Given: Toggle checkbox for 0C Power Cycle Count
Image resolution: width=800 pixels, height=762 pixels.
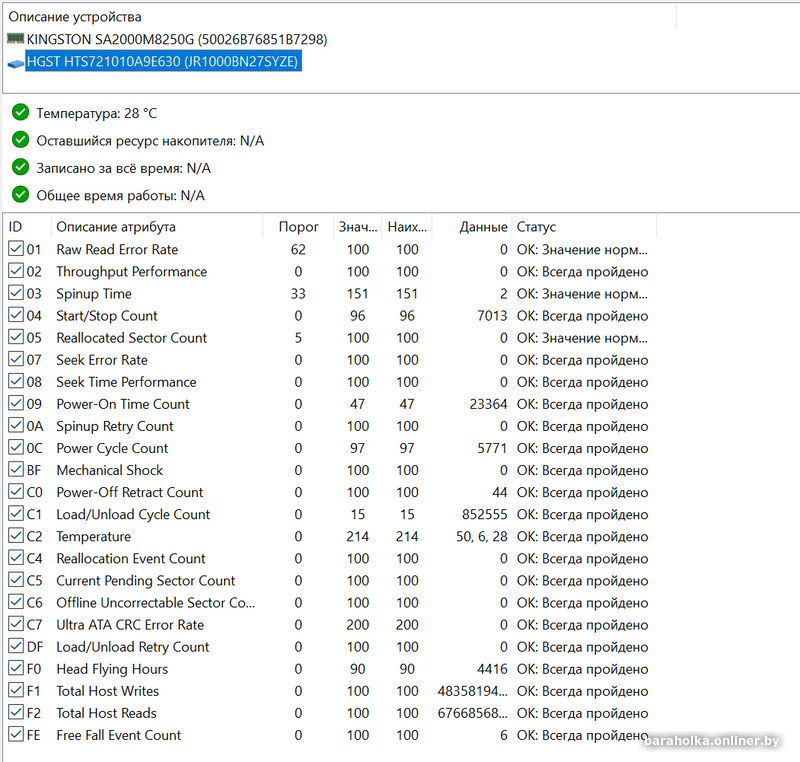Looking at the screenshot, I should tap(16, 447).
